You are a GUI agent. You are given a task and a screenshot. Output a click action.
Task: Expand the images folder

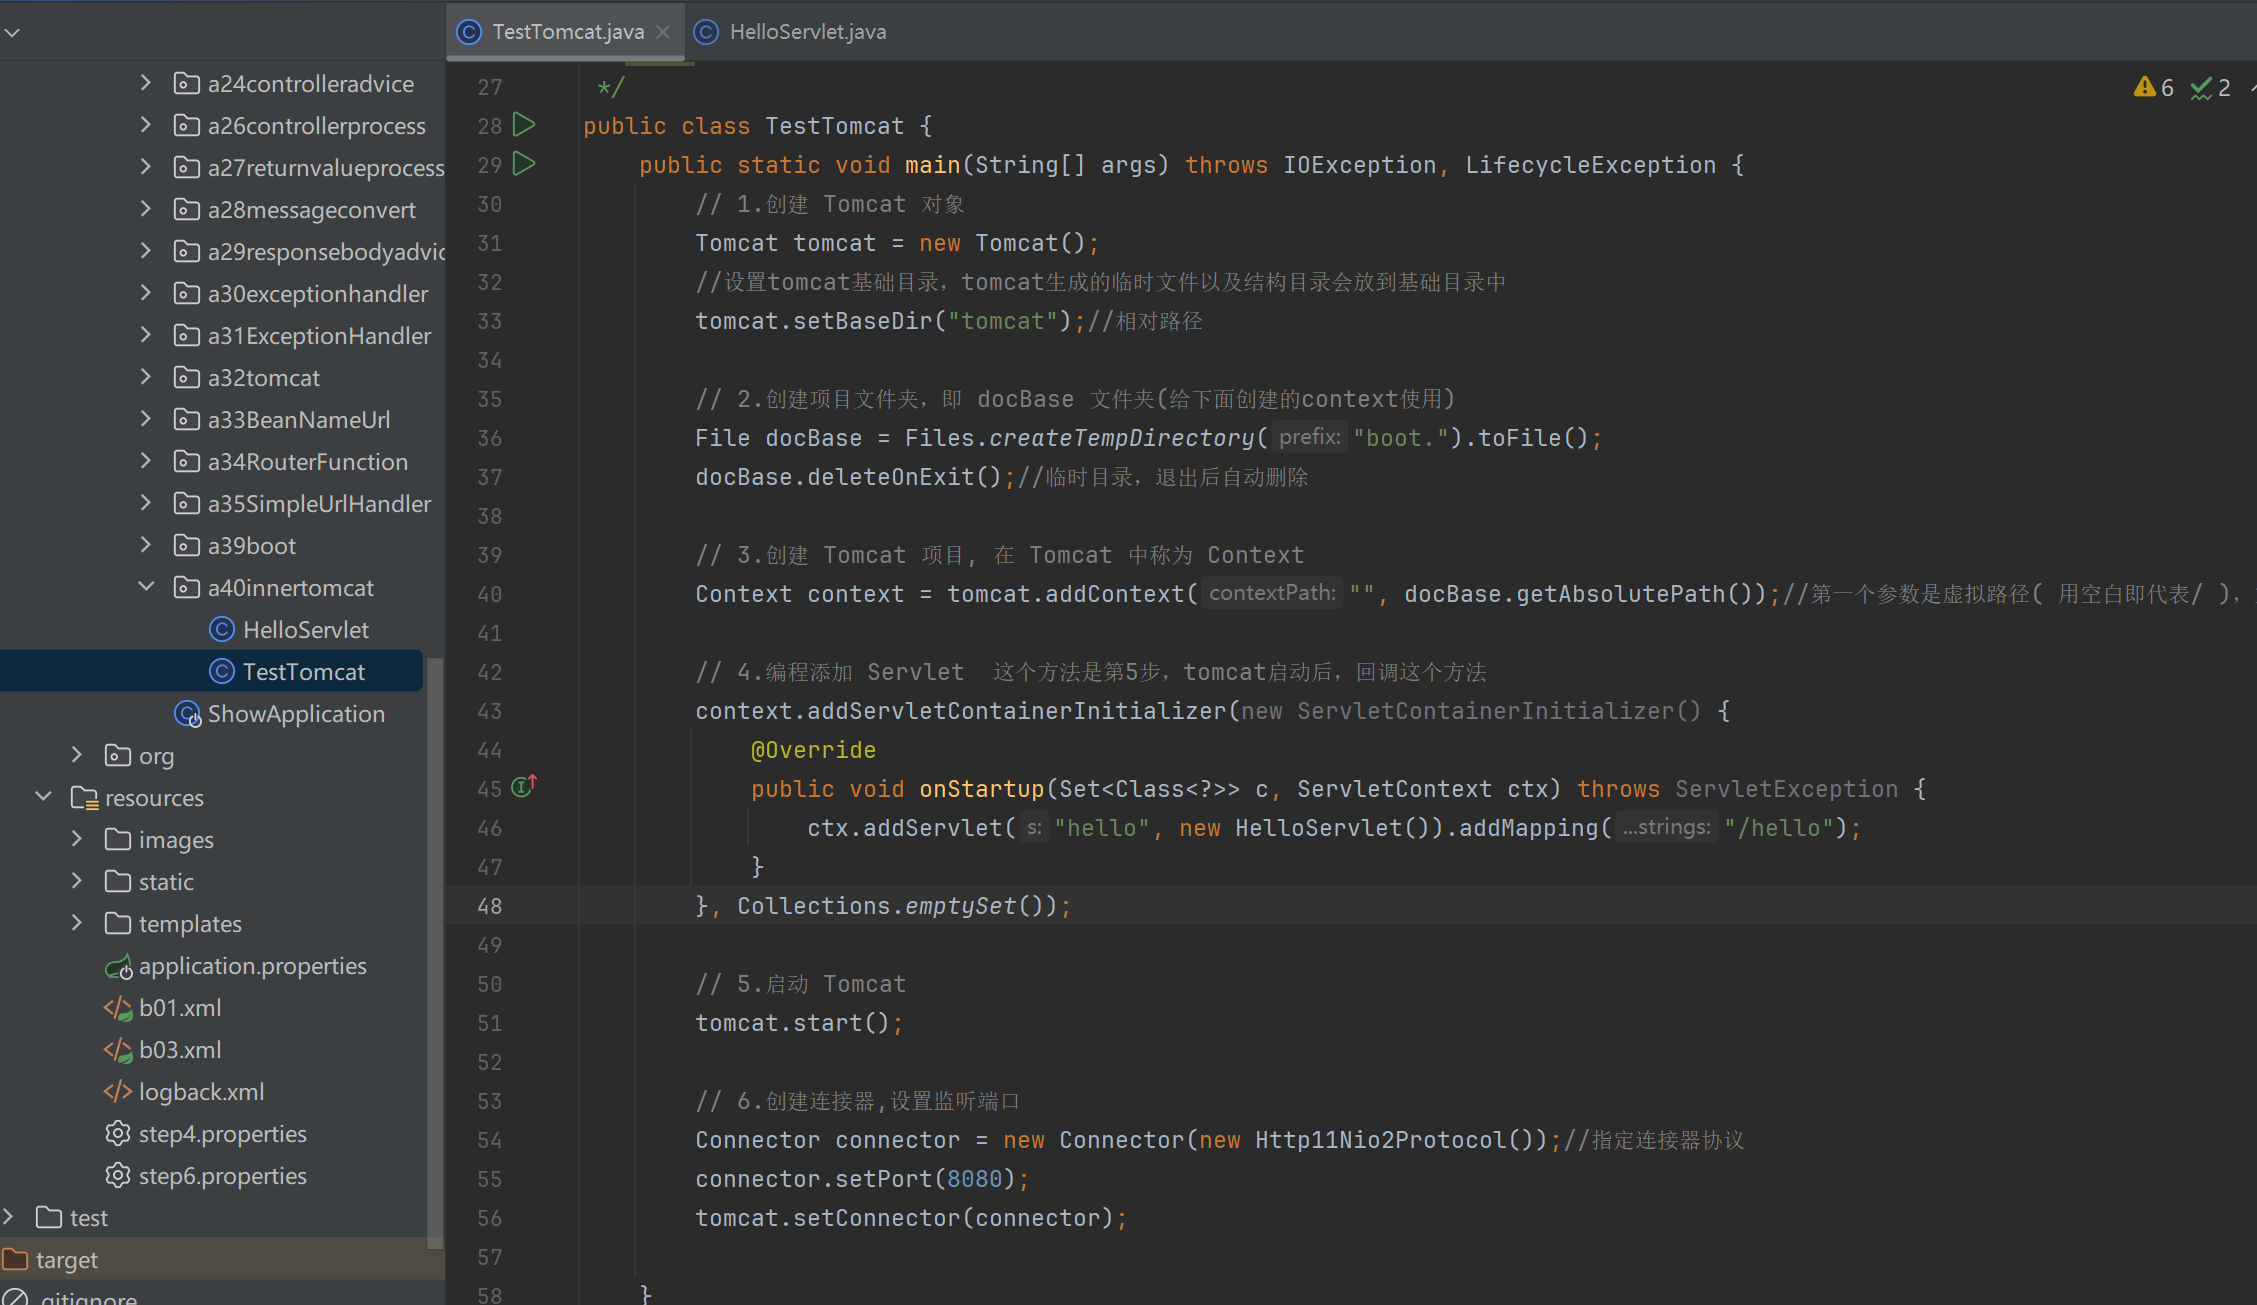(77, 839)
